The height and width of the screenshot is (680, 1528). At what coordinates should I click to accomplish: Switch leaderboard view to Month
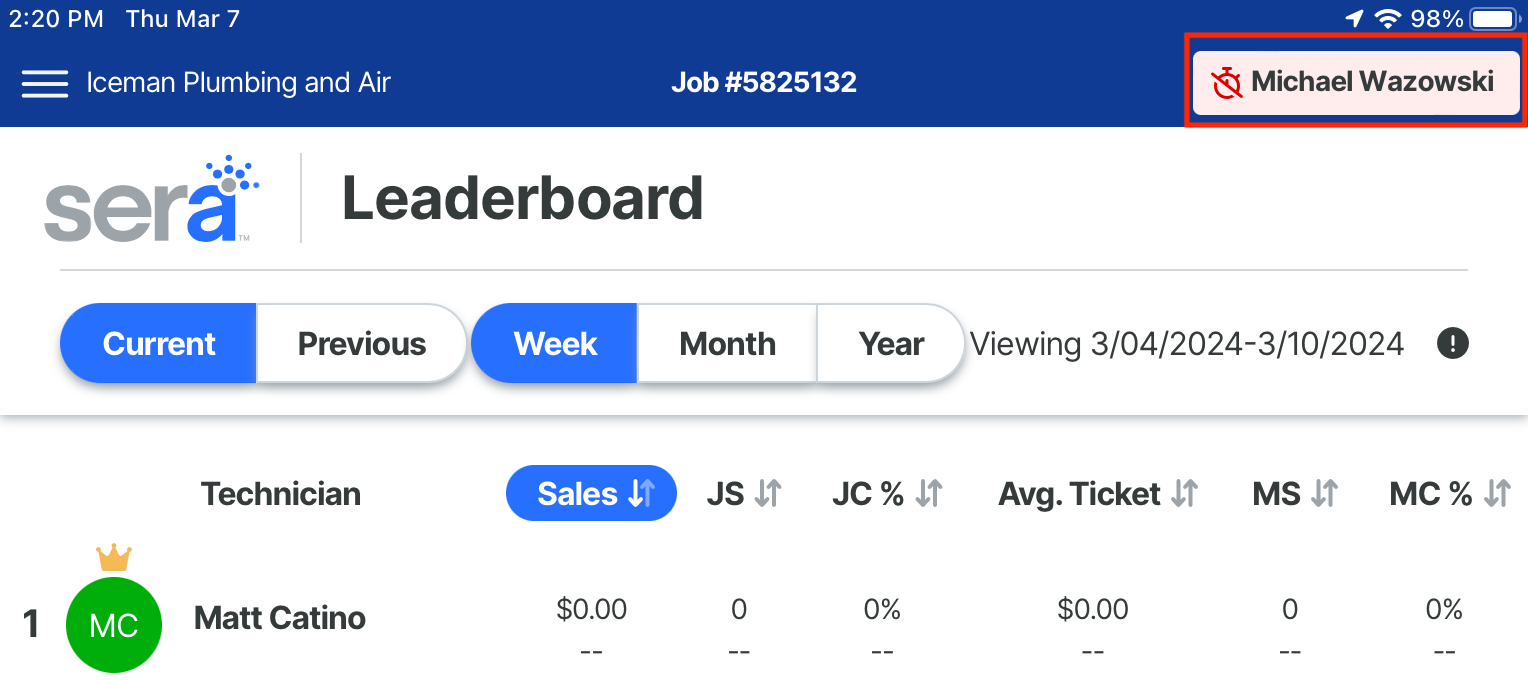pyautogui.click(x=728, y=344)
